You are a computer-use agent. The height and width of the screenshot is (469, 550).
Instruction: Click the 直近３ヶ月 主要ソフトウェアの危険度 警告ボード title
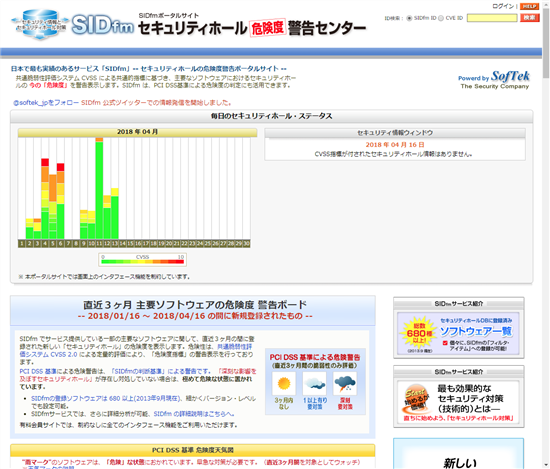pyautogui.click(x=195, y=304)
